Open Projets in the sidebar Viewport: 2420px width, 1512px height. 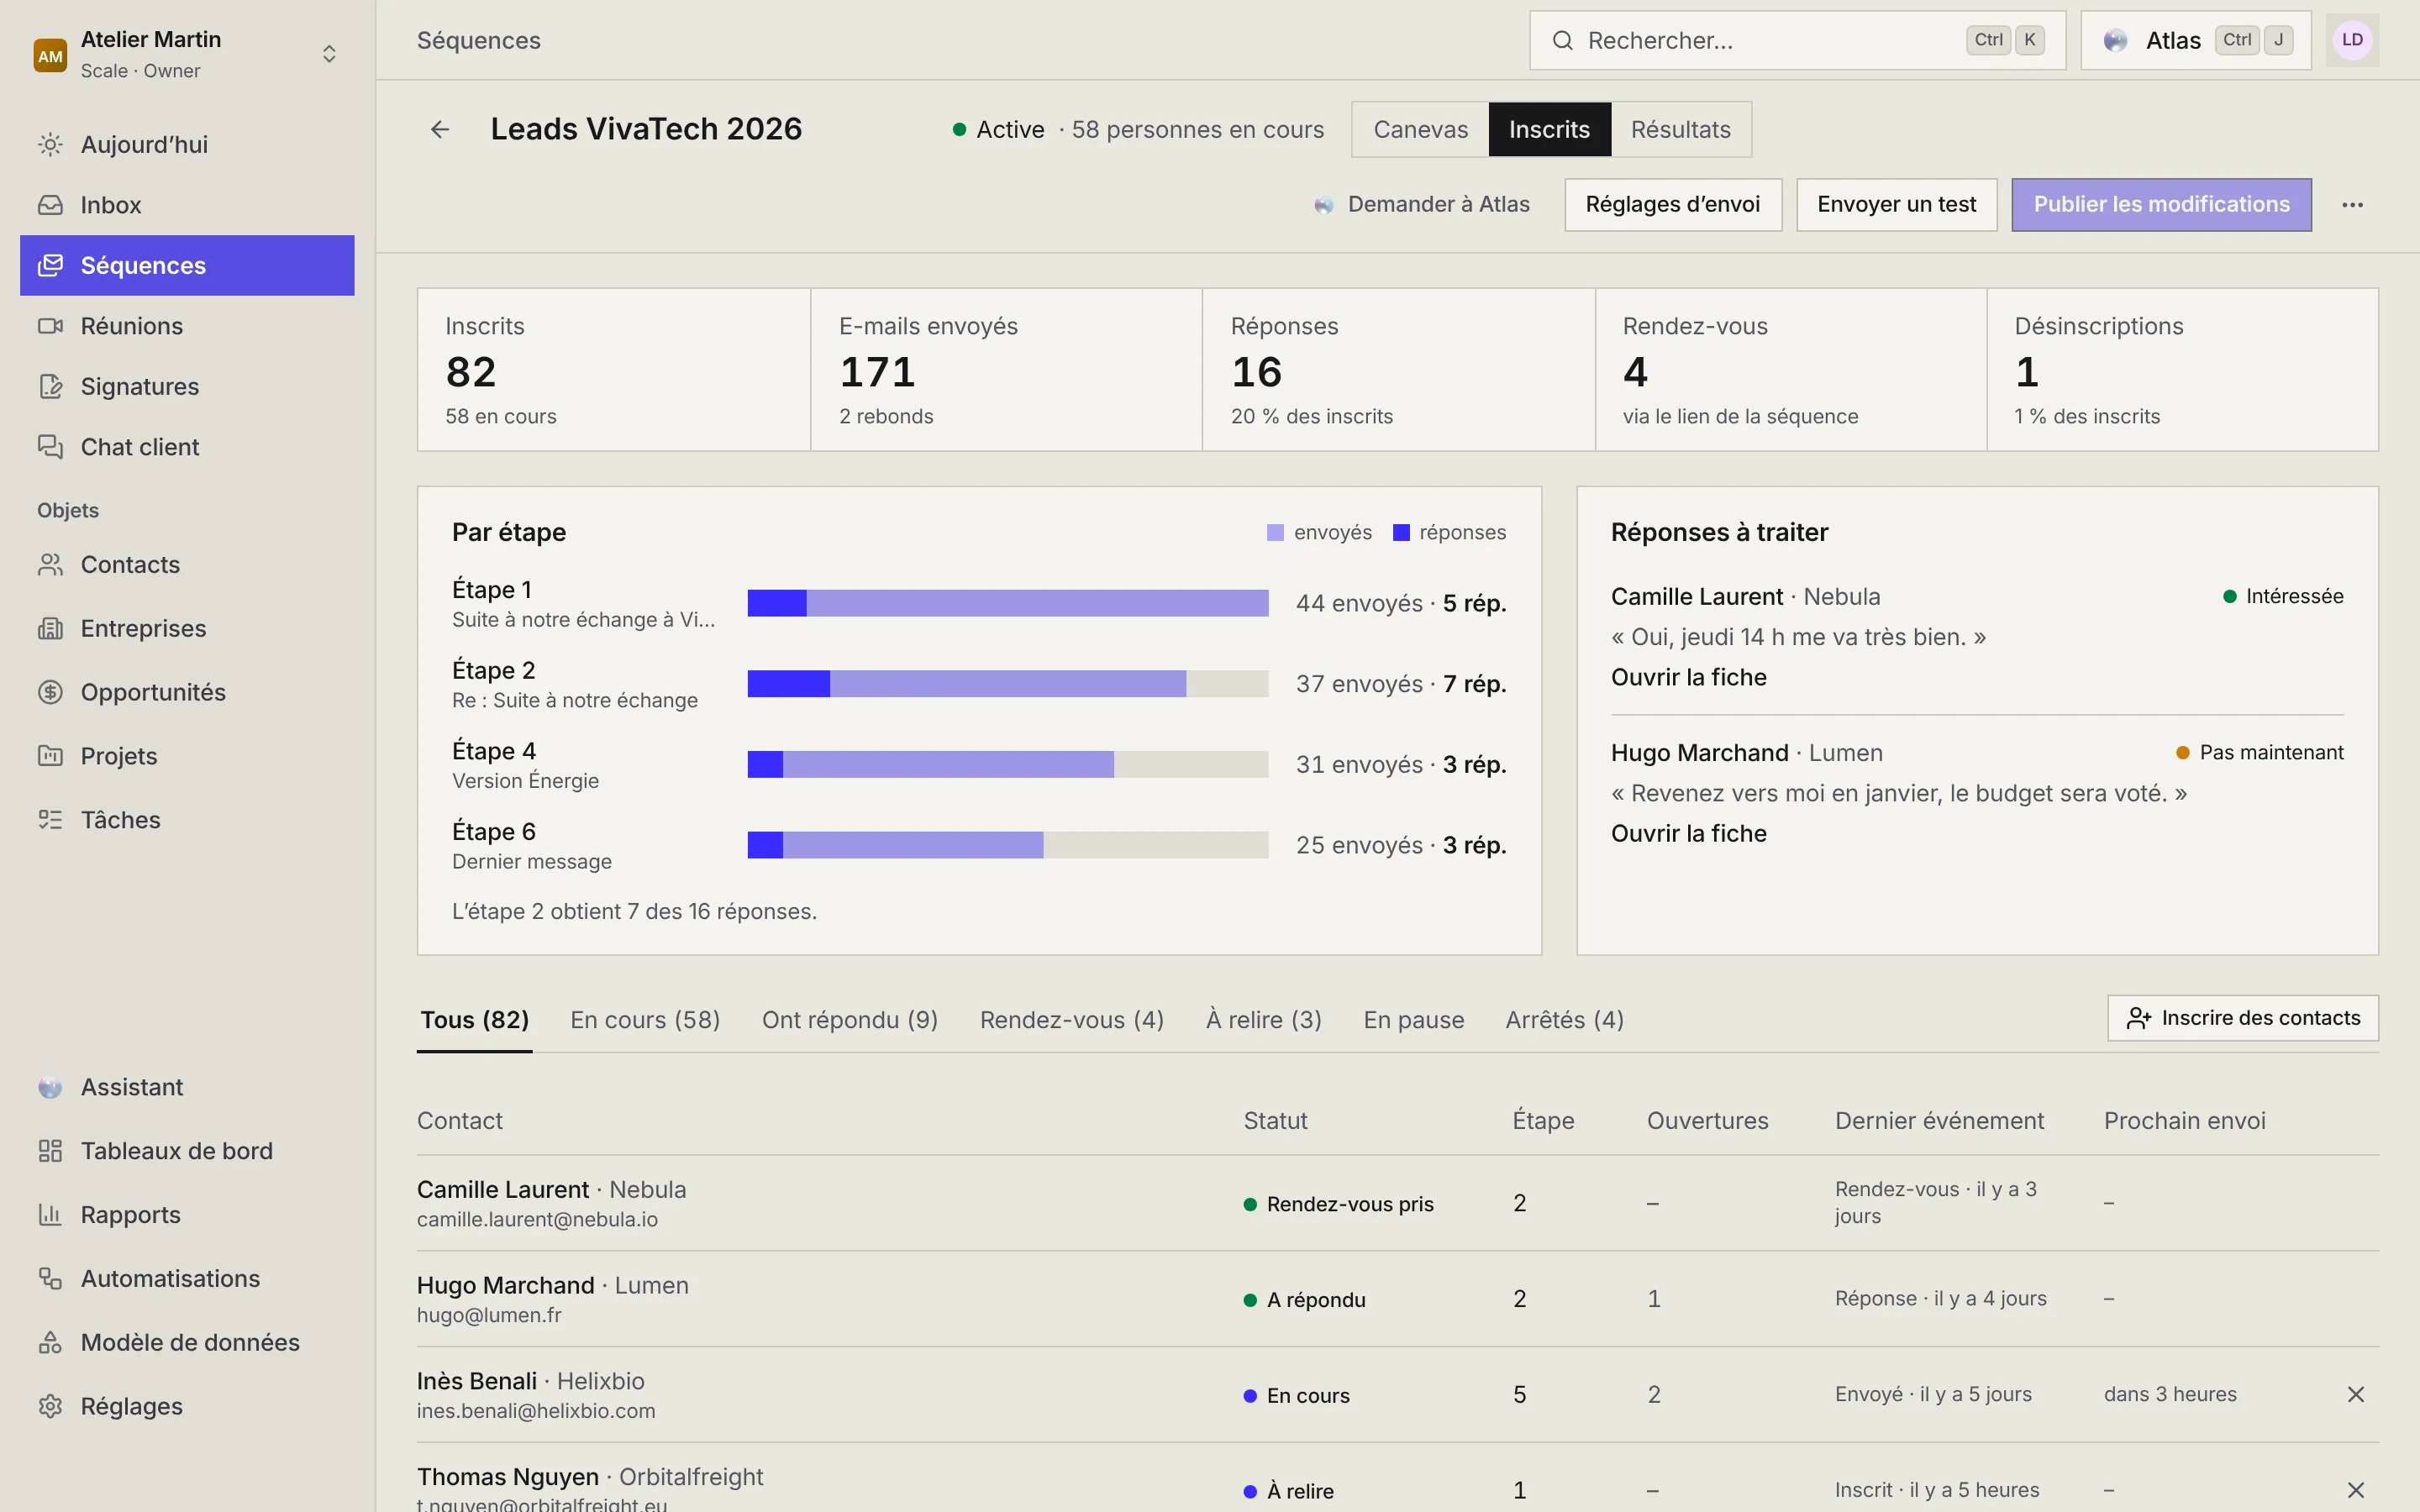tap(187, 756)
